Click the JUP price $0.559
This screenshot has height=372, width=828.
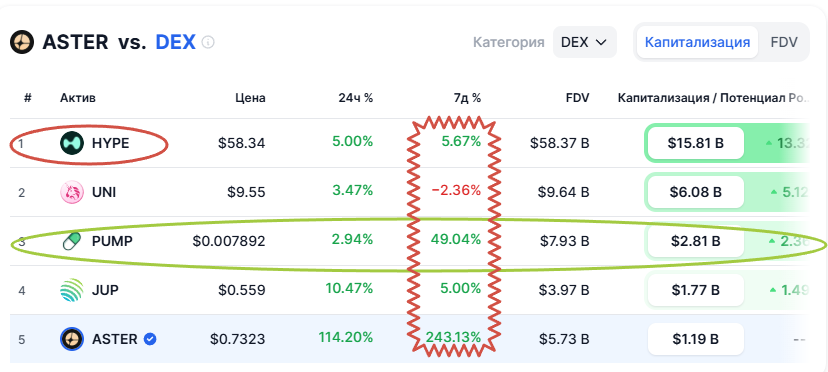pos(242,290)
